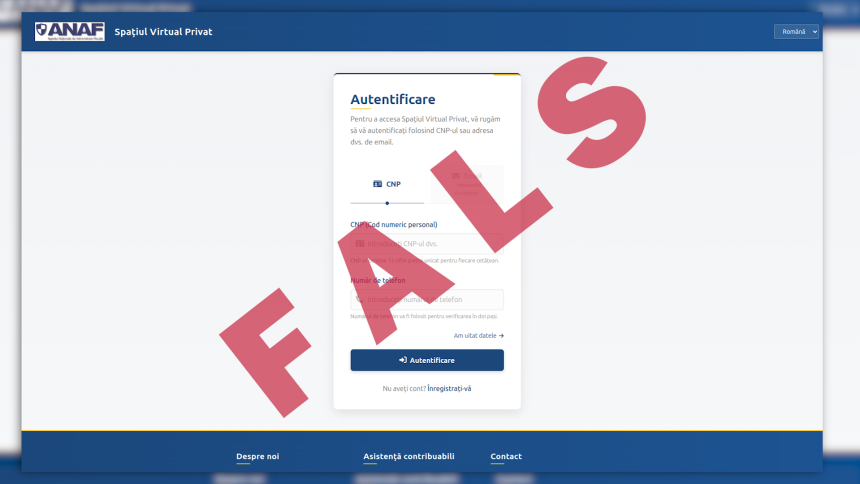This screenshot has height=484, width=860.
Task: Open the Contact footer section
Action: [x=506, y=456]
